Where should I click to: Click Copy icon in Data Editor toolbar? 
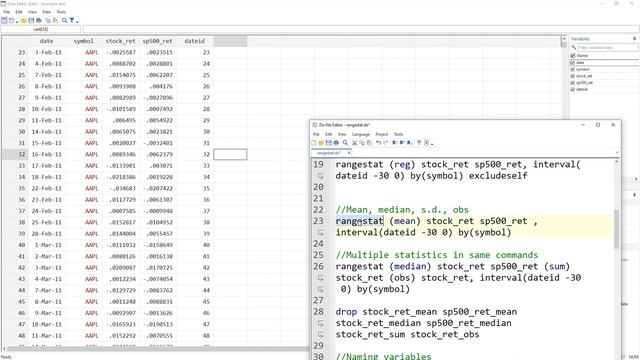tap(48, 20)
